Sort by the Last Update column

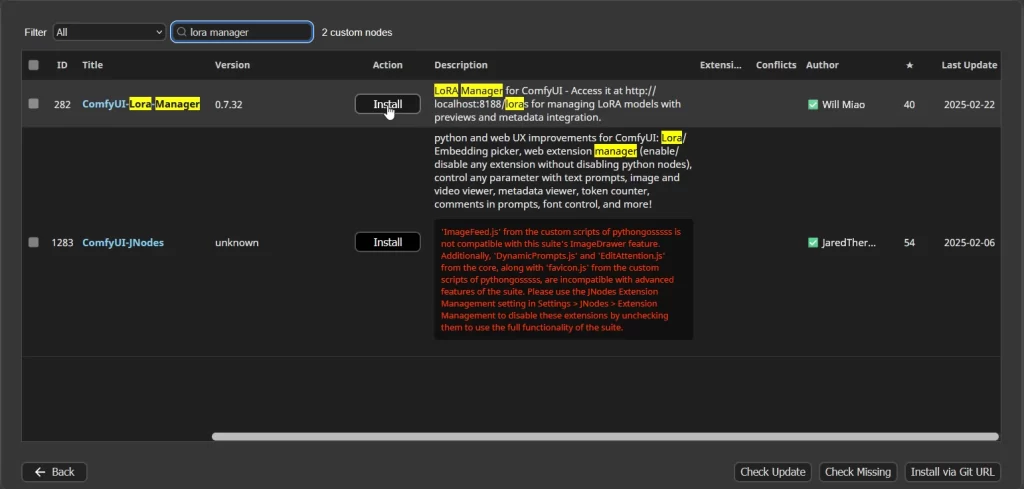tap(968, 65)
